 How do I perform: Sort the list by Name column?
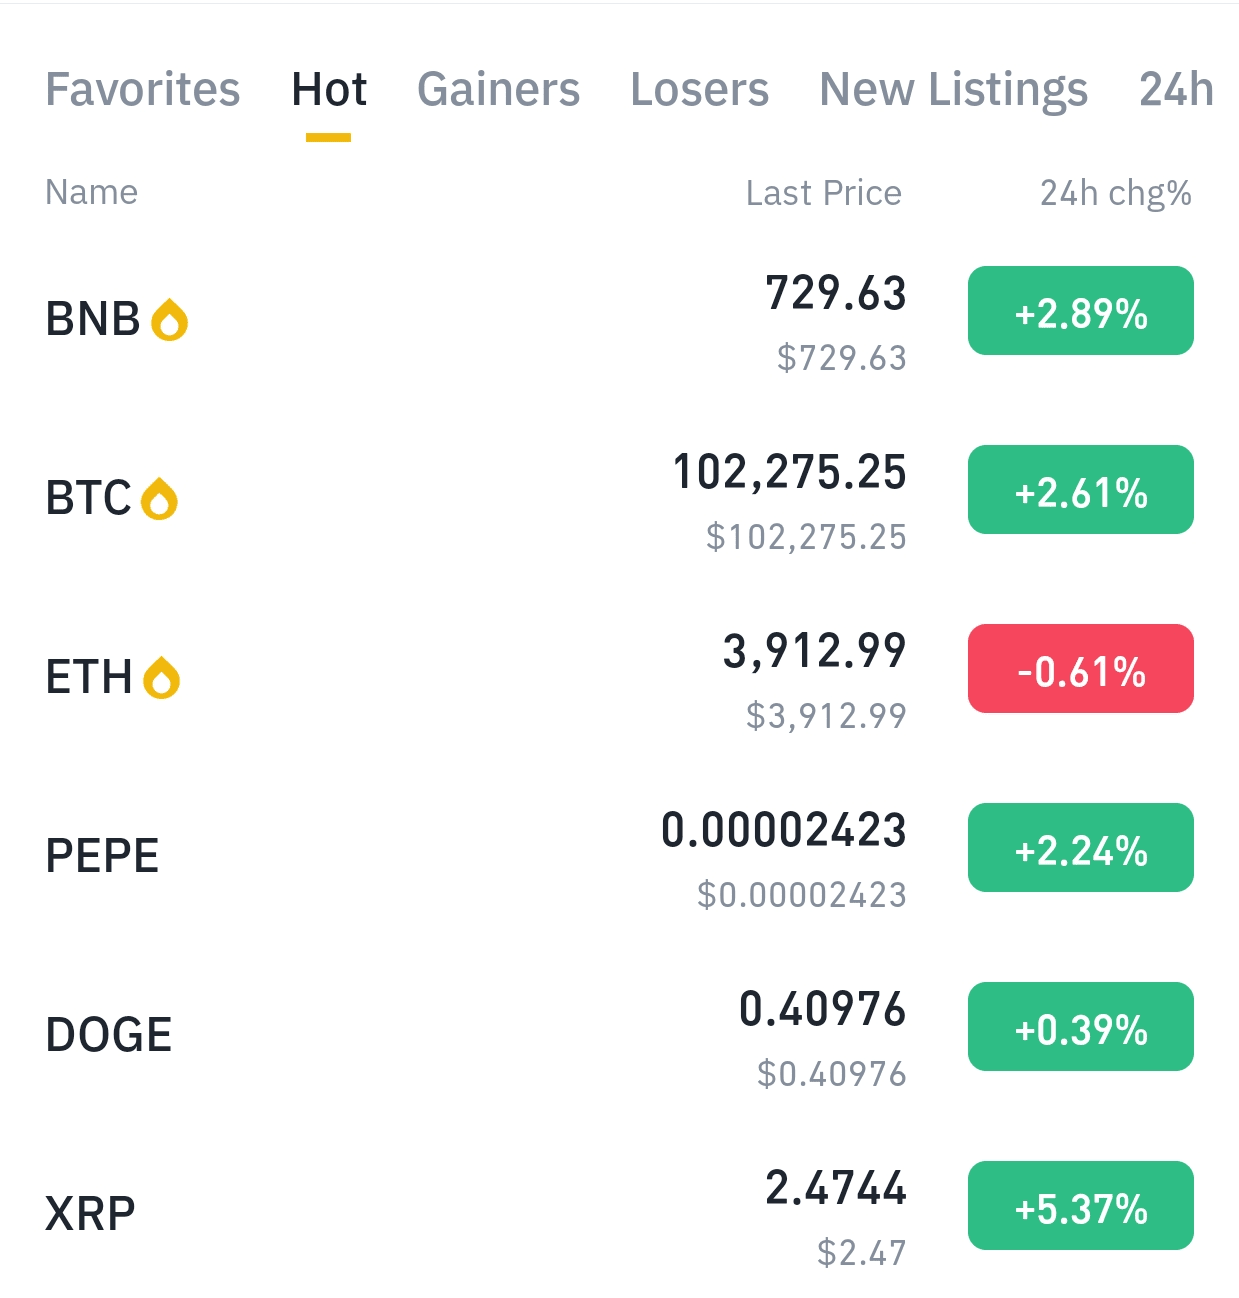point(92,192)
